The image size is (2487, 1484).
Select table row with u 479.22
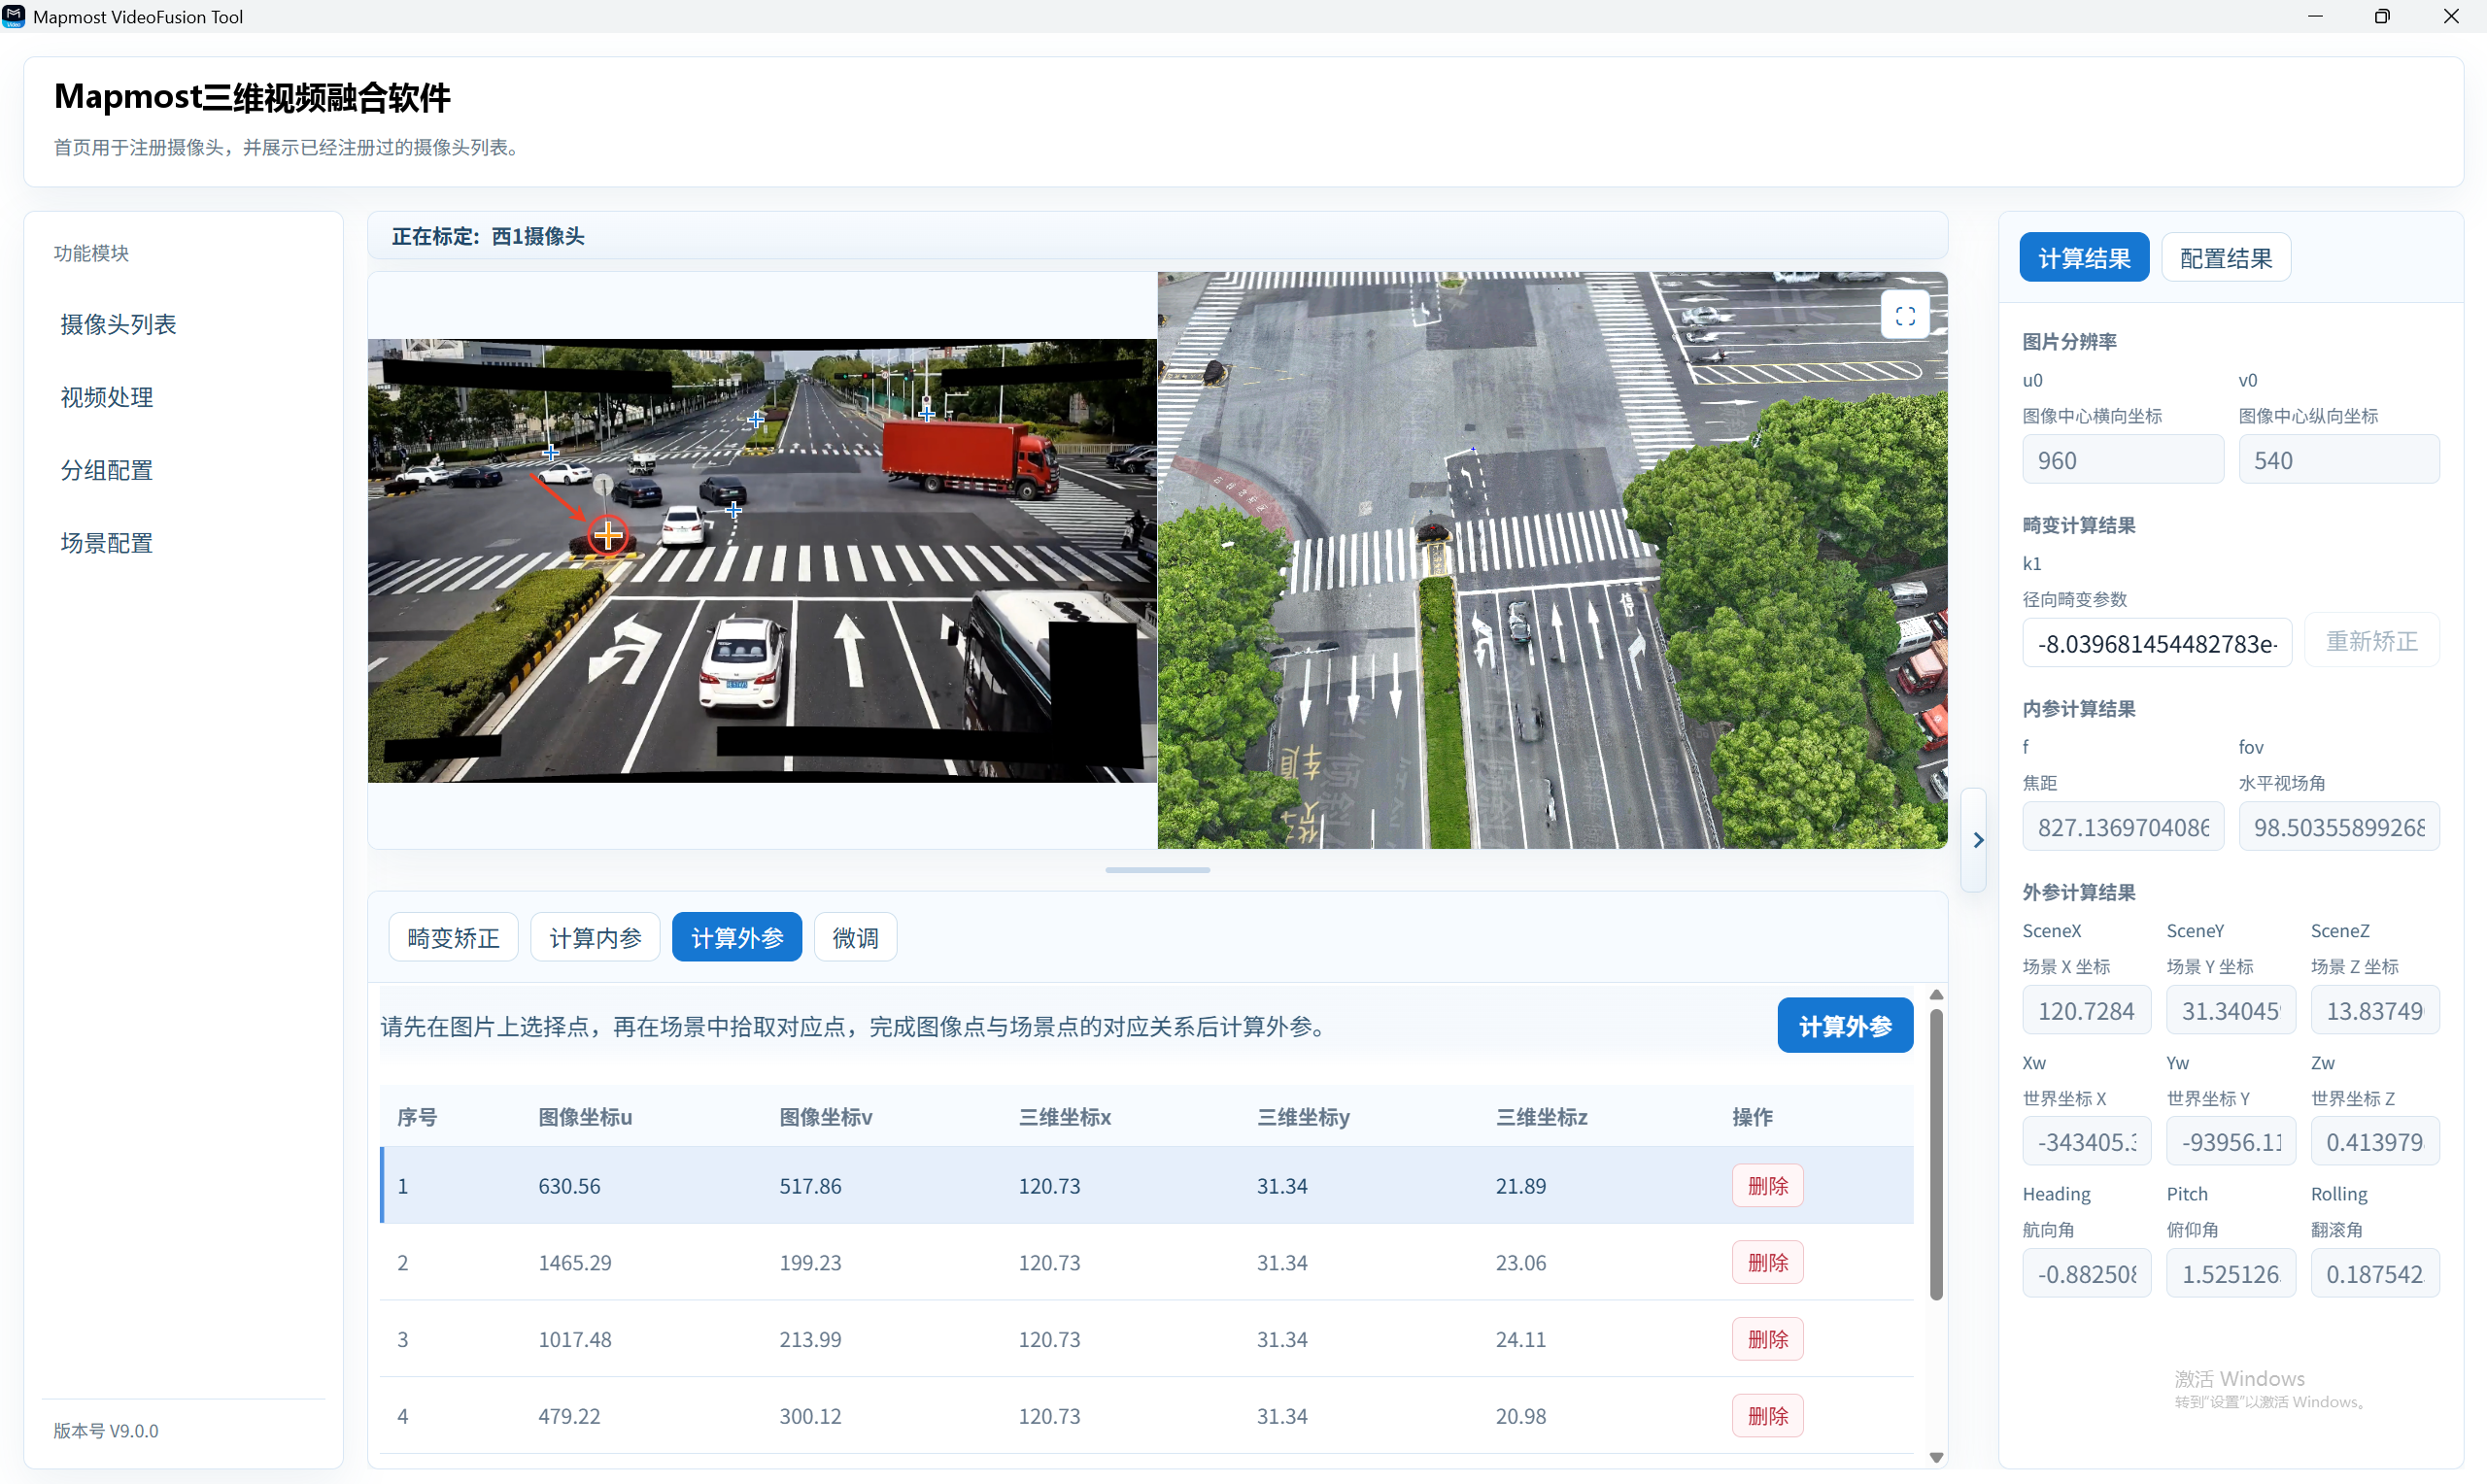[1147, 1416]
